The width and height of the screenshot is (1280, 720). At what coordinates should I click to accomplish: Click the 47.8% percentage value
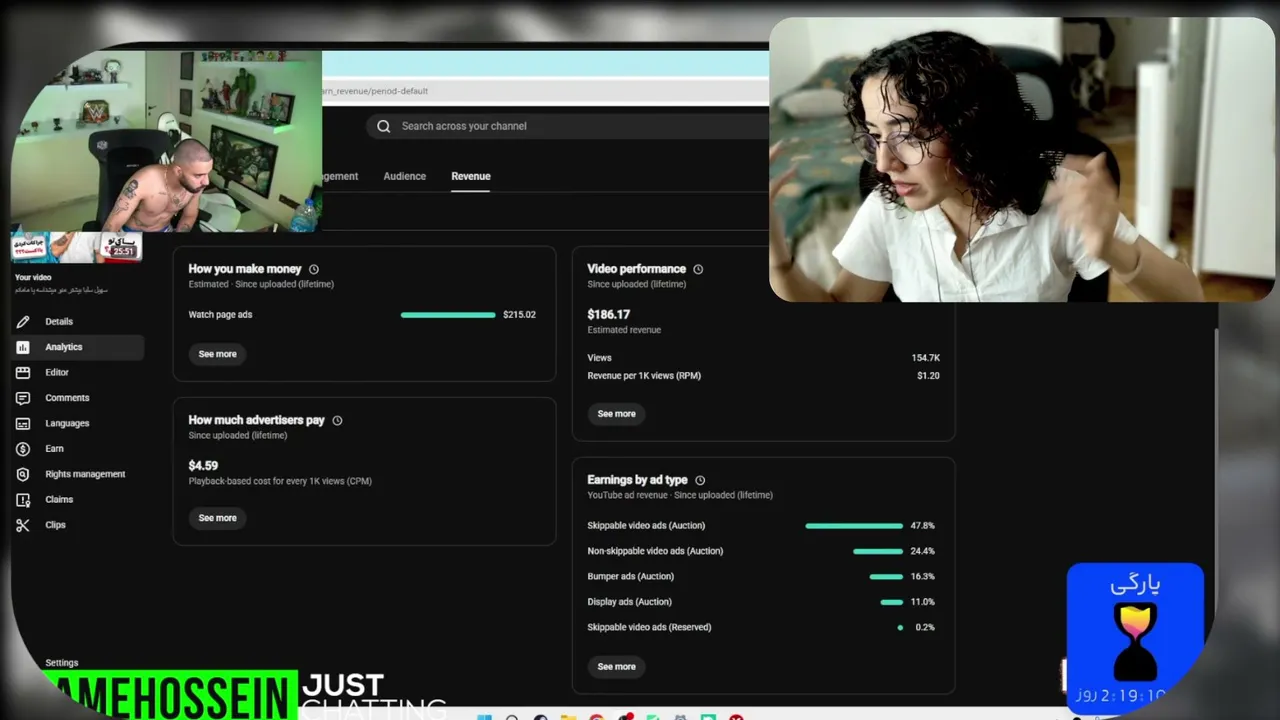923,526
